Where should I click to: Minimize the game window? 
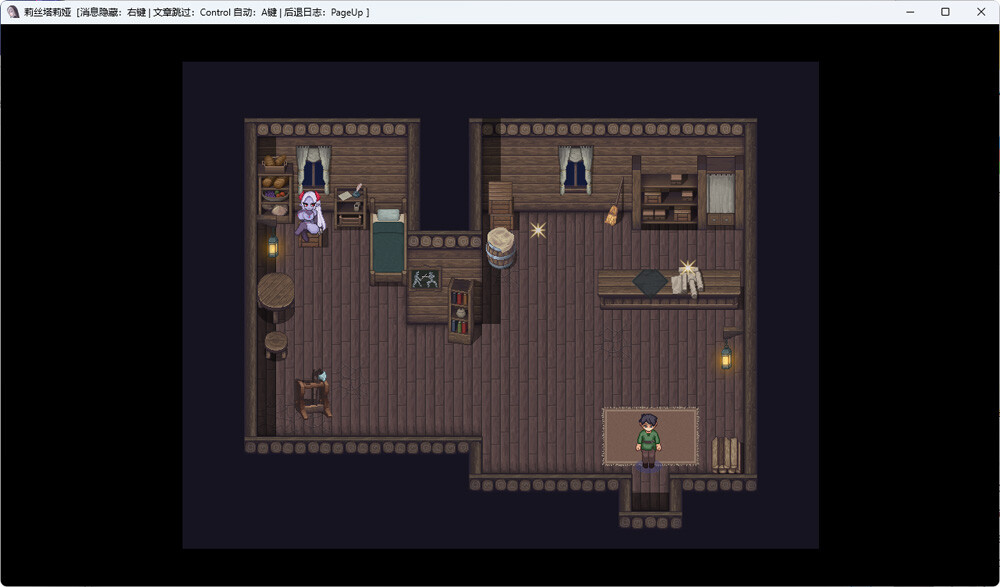(x=910, y=12)
